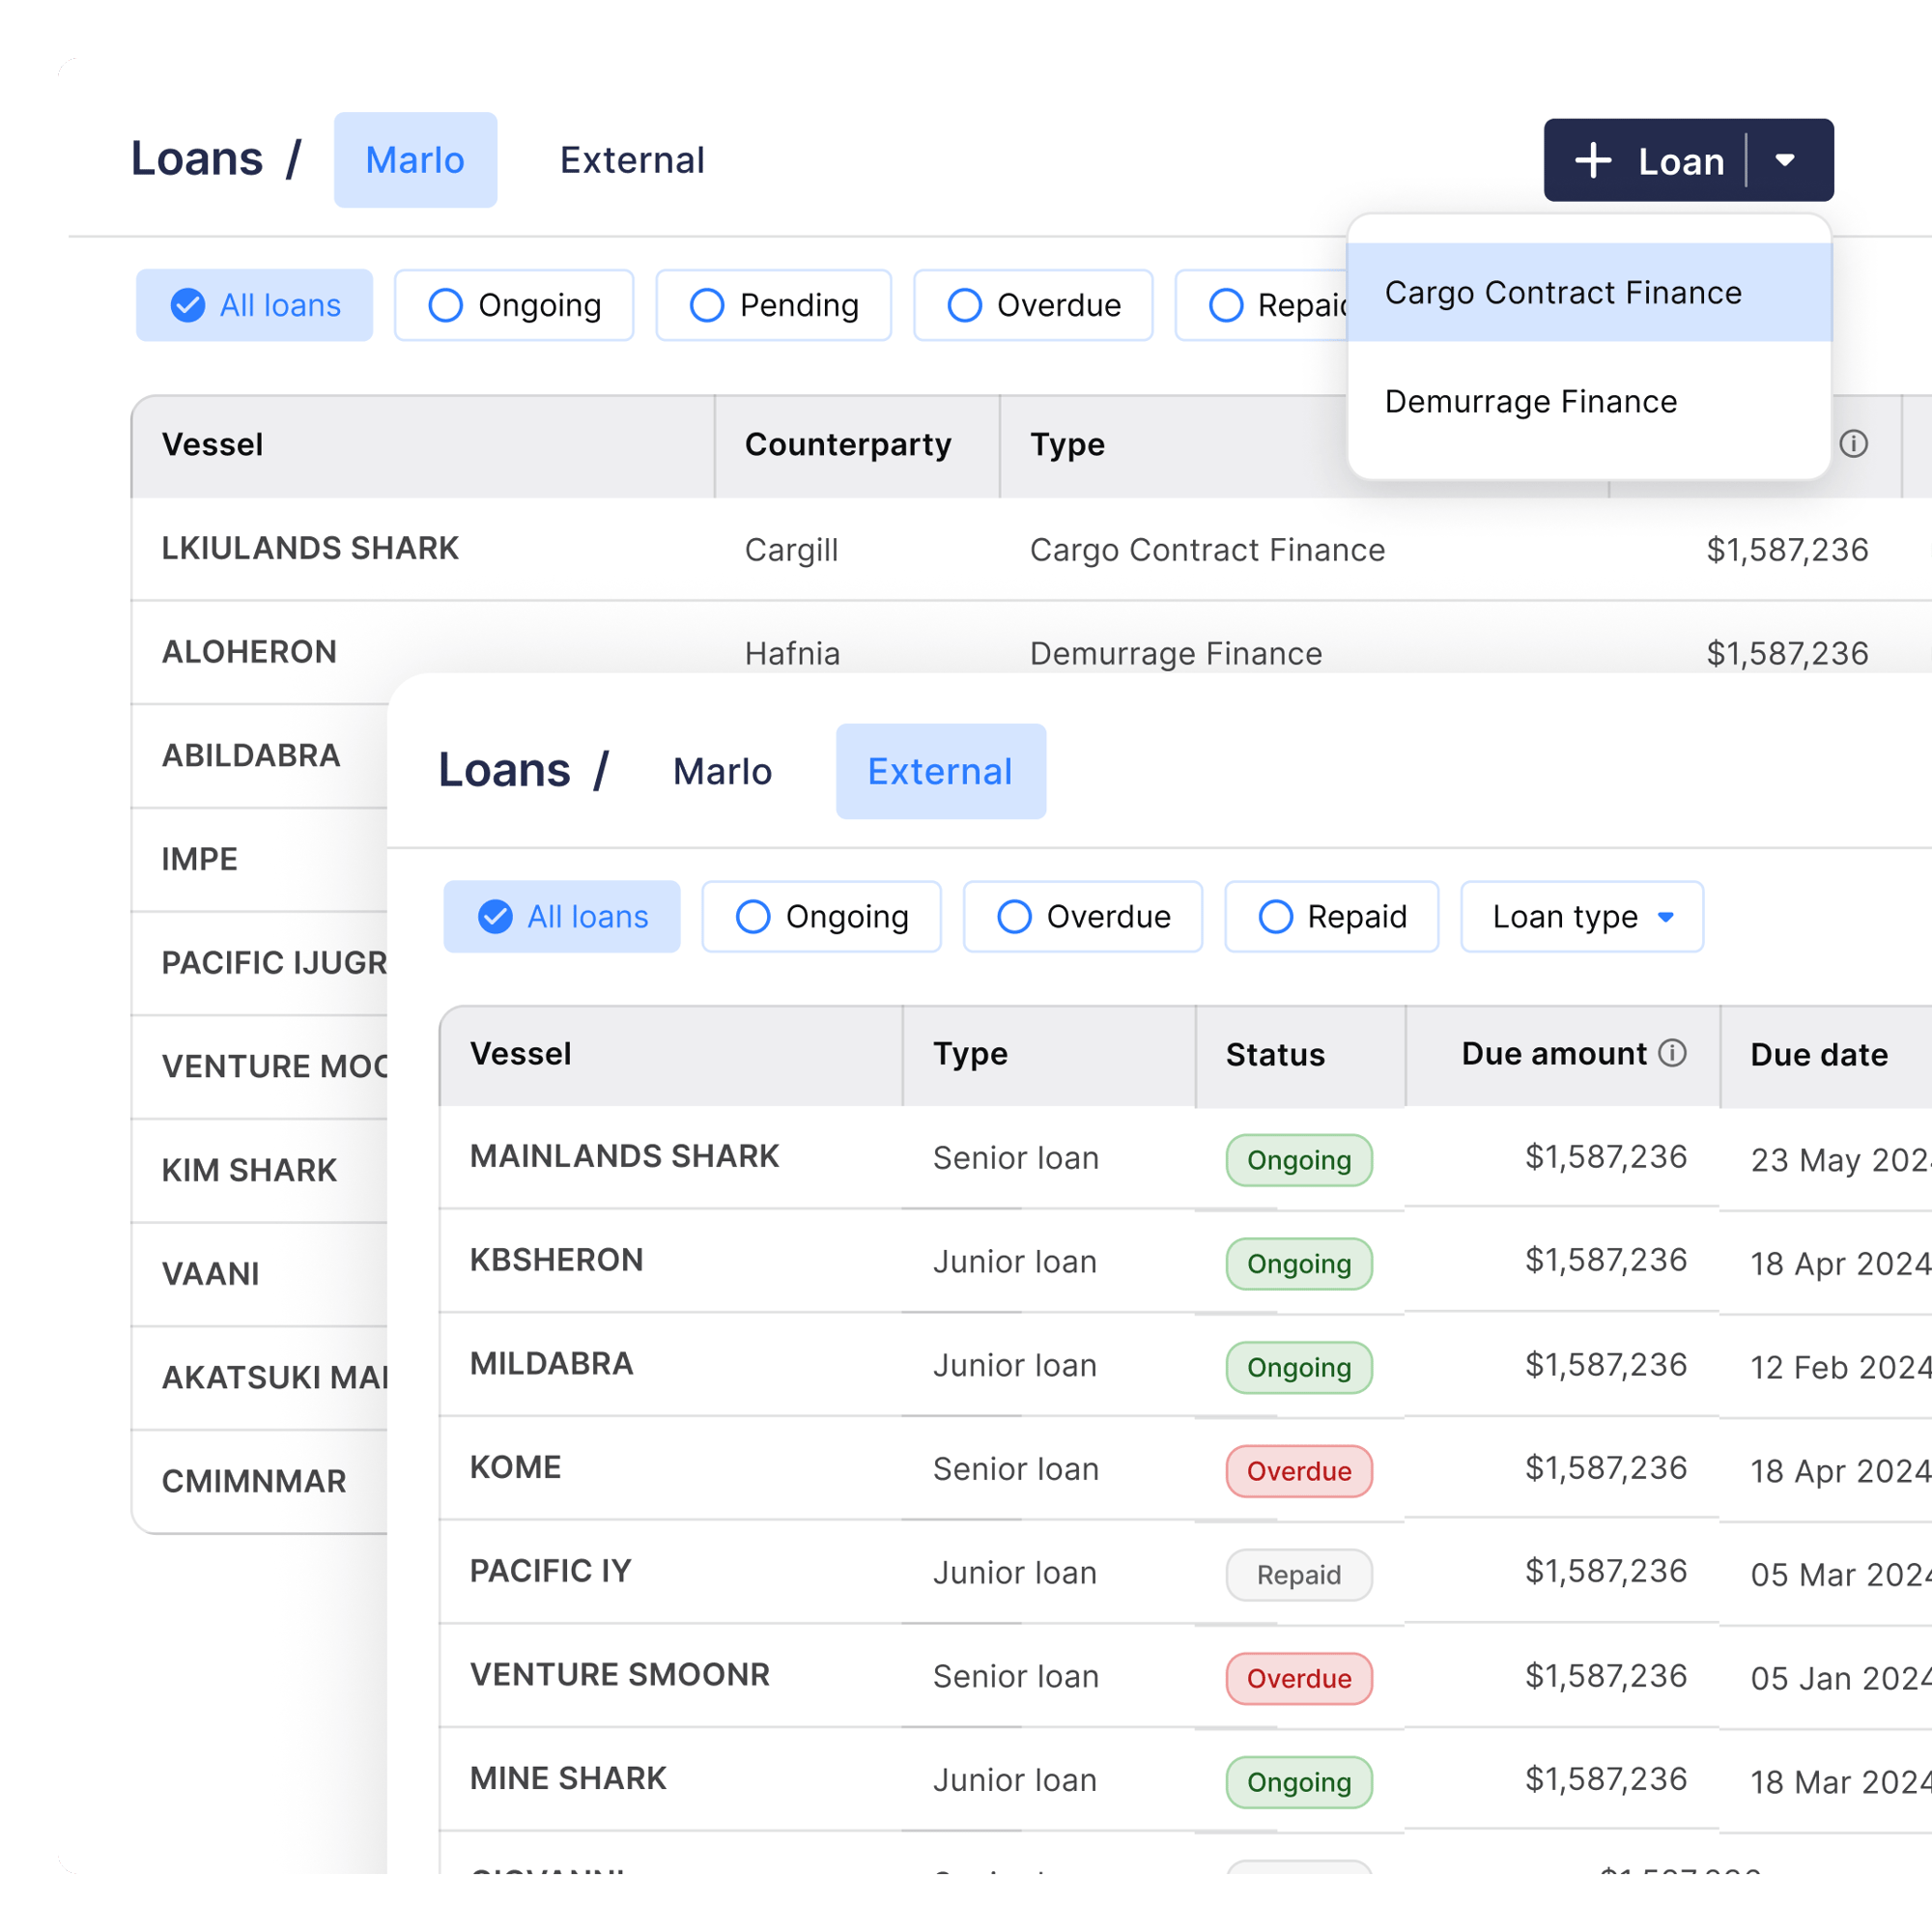Switch to the Marlo tab in the back window
The image size is (1932, 1932).
415,160
